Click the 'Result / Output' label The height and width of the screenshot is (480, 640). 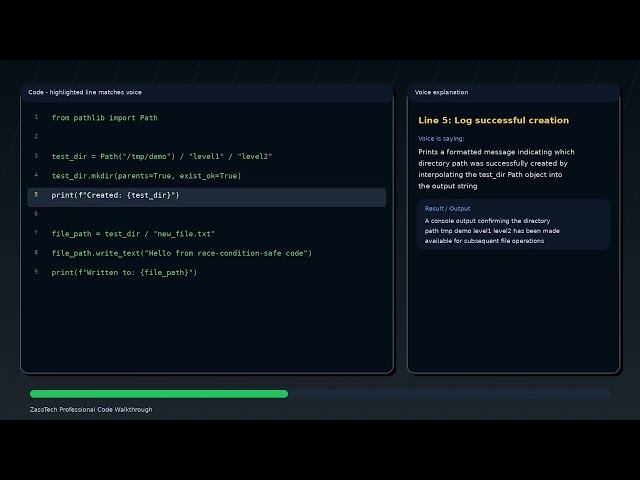click(447, 209)
